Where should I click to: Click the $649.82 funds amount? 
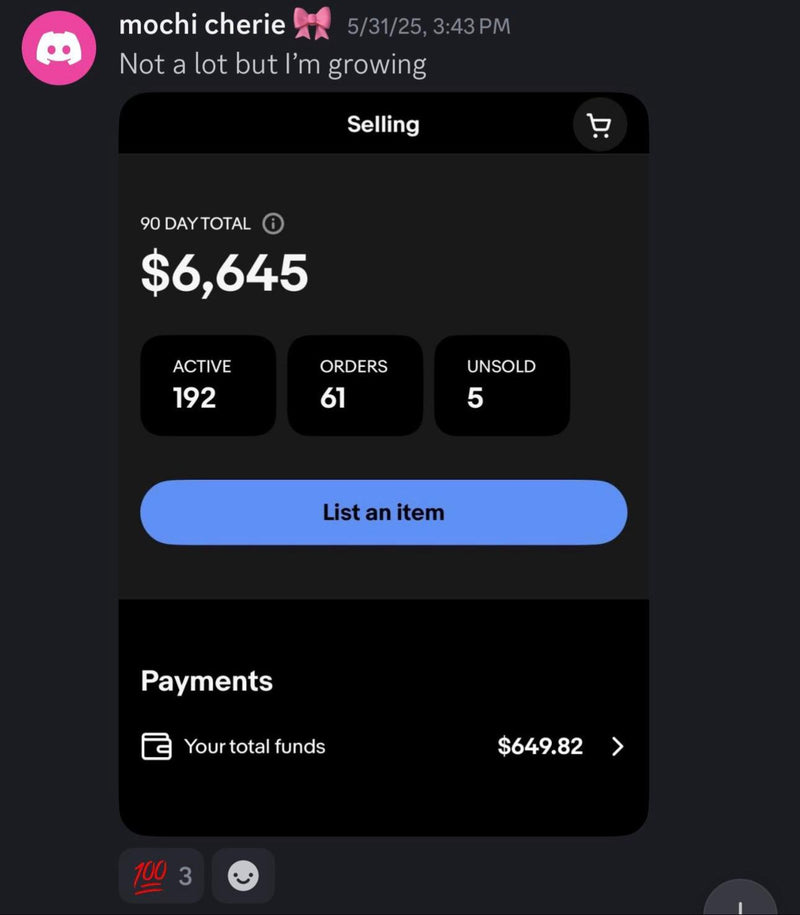[540, 746]
